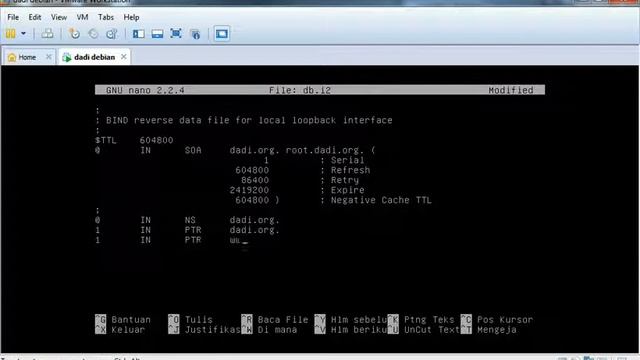Screen dimensions: 640x360
Task: Open the snapshot manager icon
Action: [111, 33]
